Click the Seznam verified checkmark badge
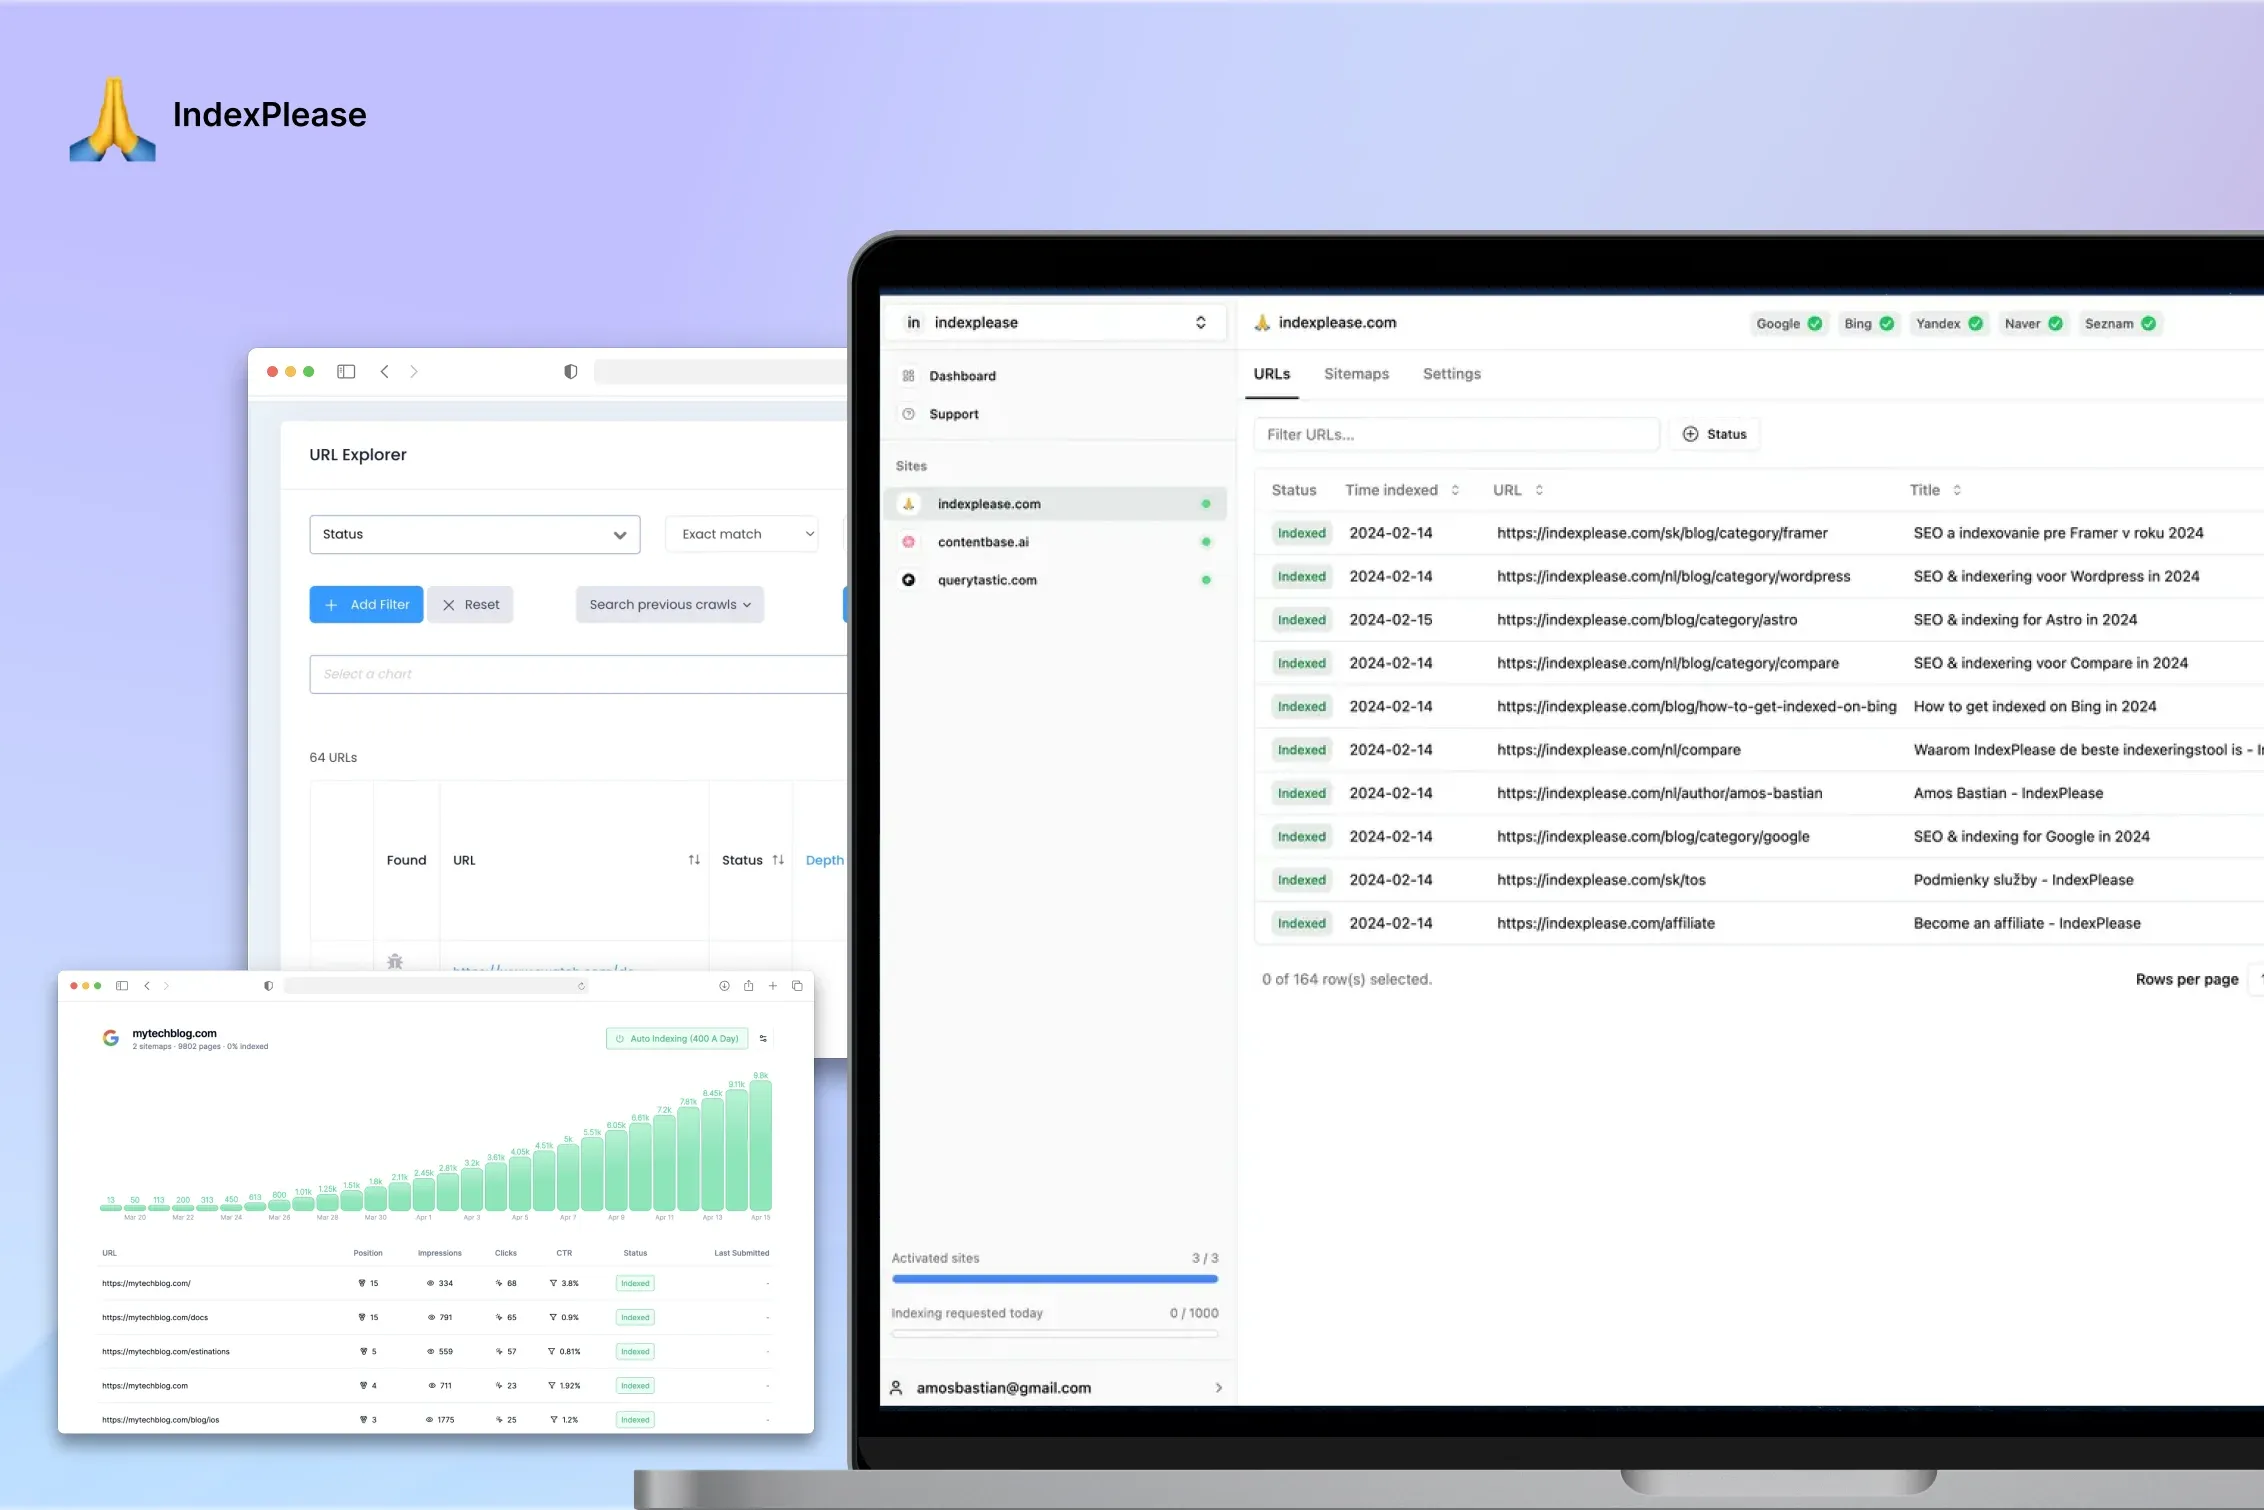 [2149, 324]
